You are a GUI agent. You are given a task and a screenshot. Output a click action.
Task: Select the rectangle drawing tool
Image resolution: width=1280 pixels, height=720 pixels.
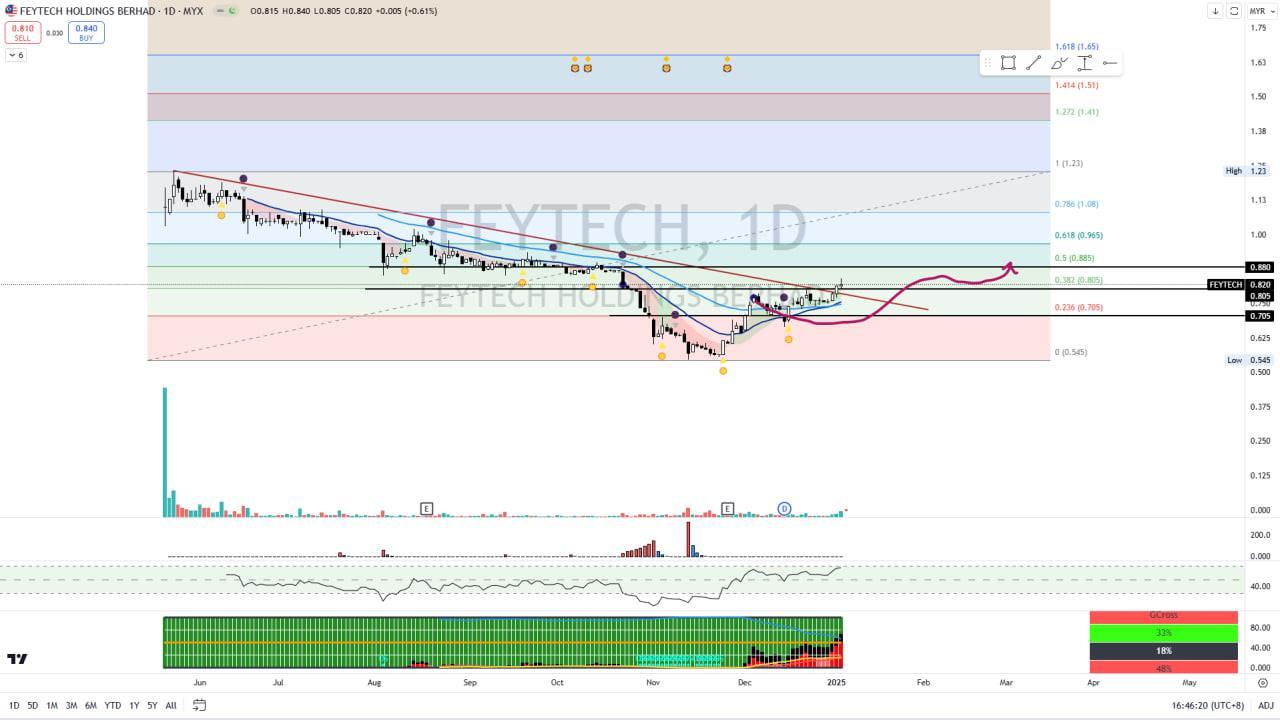click(1008, 63)
